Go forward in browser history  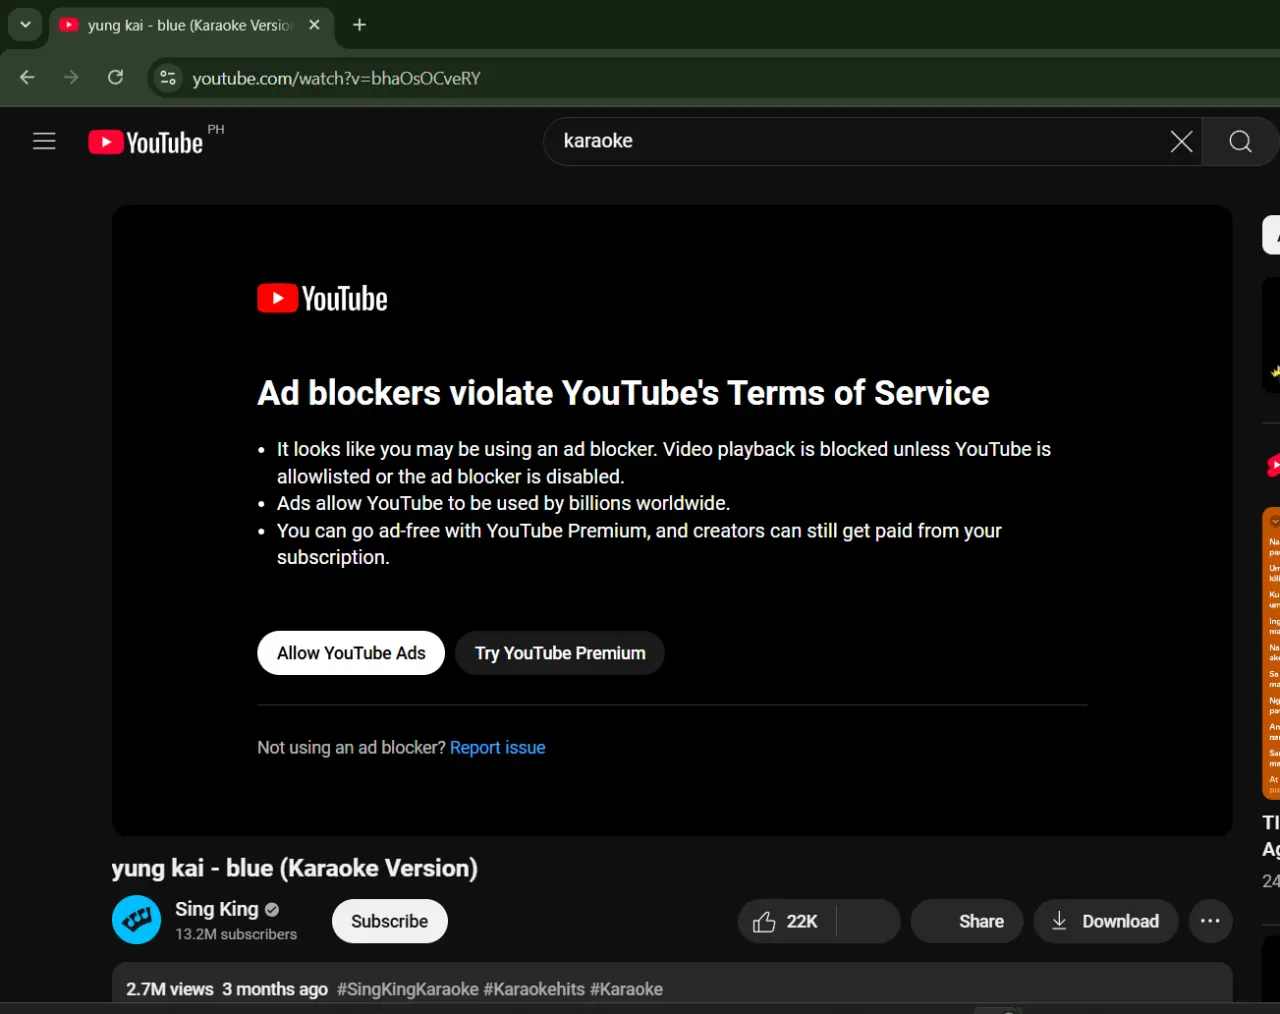pyautogui.click(x=71, y=78)
